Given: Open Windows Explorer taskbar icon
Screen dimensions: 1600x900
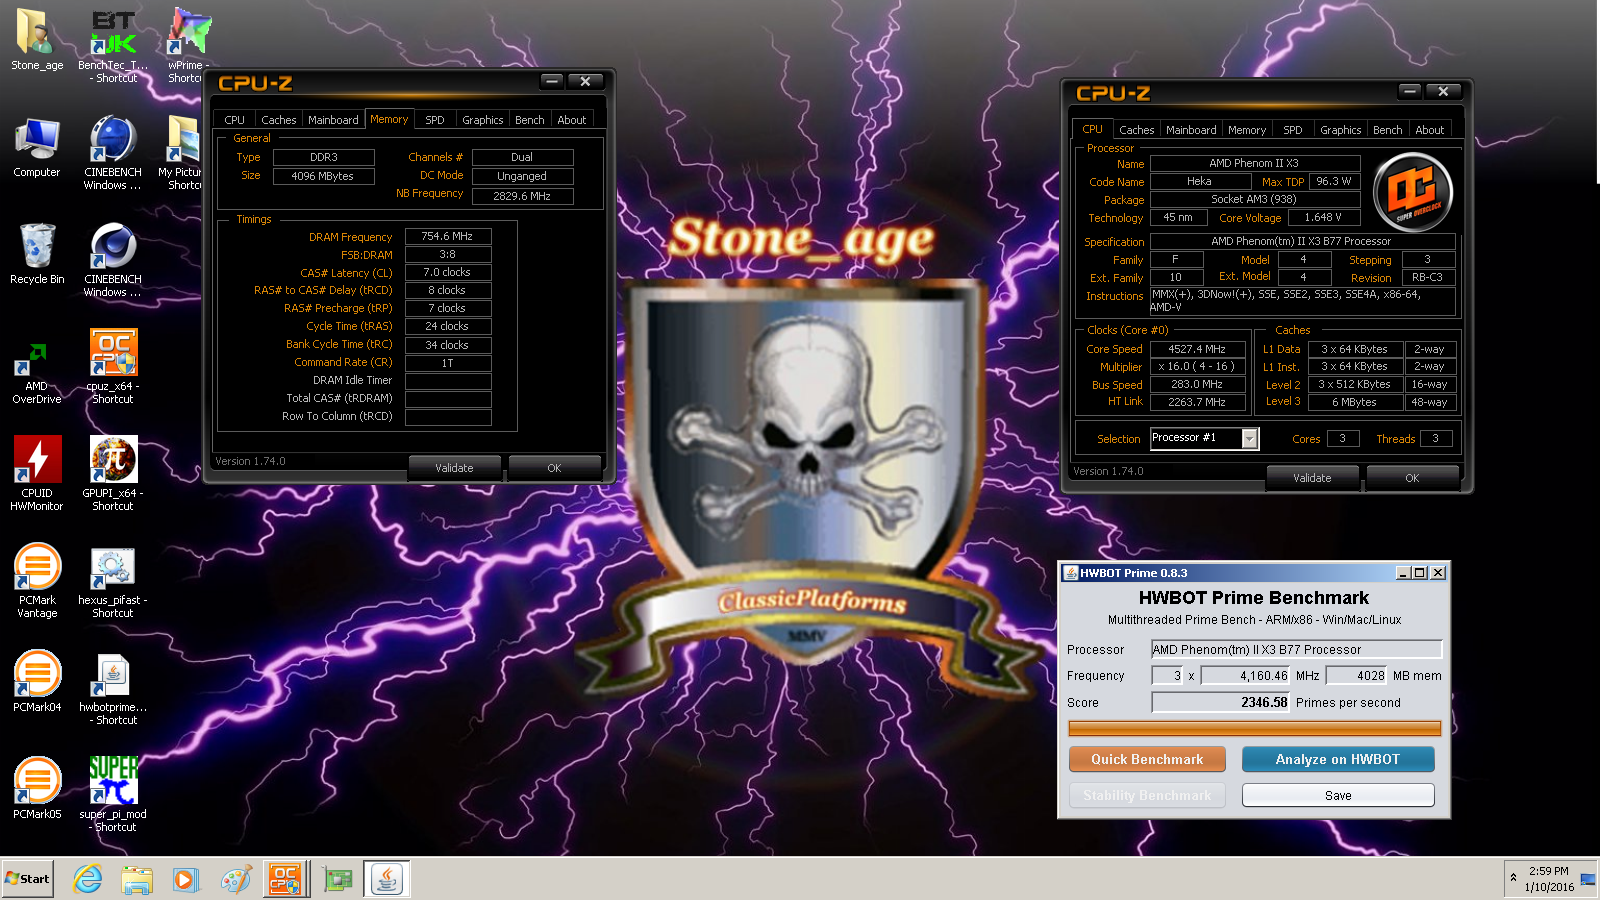Looking at the screenshot, I should (x=137, y=879).
